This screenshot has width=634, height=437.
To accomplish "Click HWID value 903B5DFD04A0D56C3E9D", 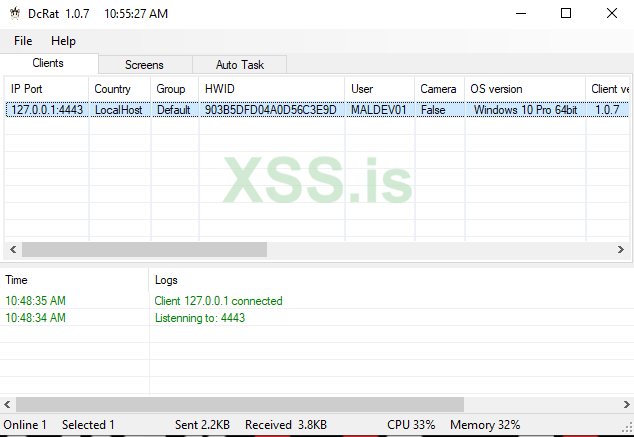I will click(x=271, y=110).
